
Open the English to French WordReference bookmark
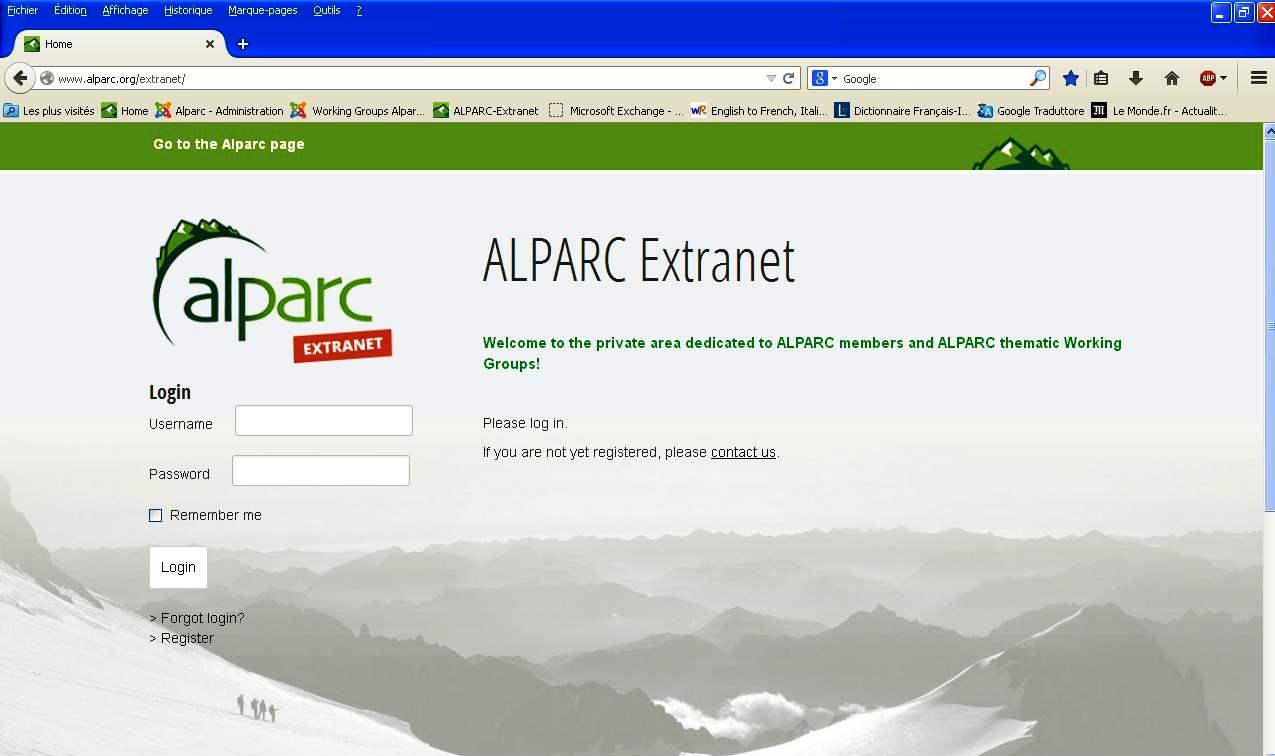pyautogui.click(x=759, y=111)
